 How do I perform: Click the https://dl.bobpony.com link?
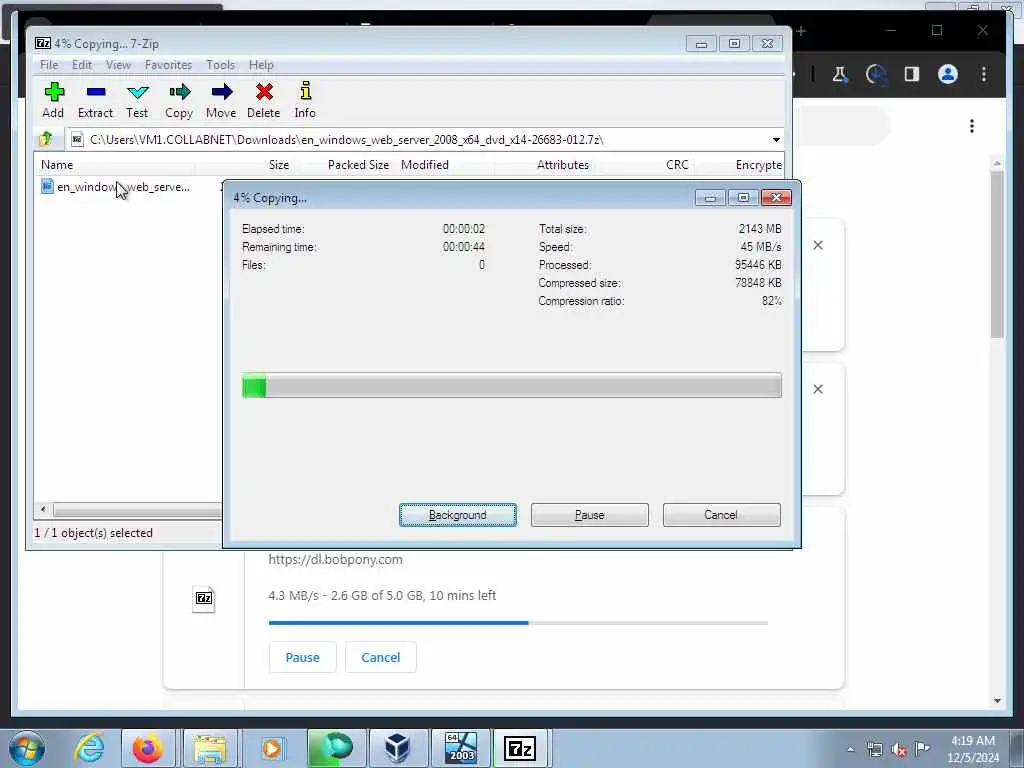[x=335, y=560]
